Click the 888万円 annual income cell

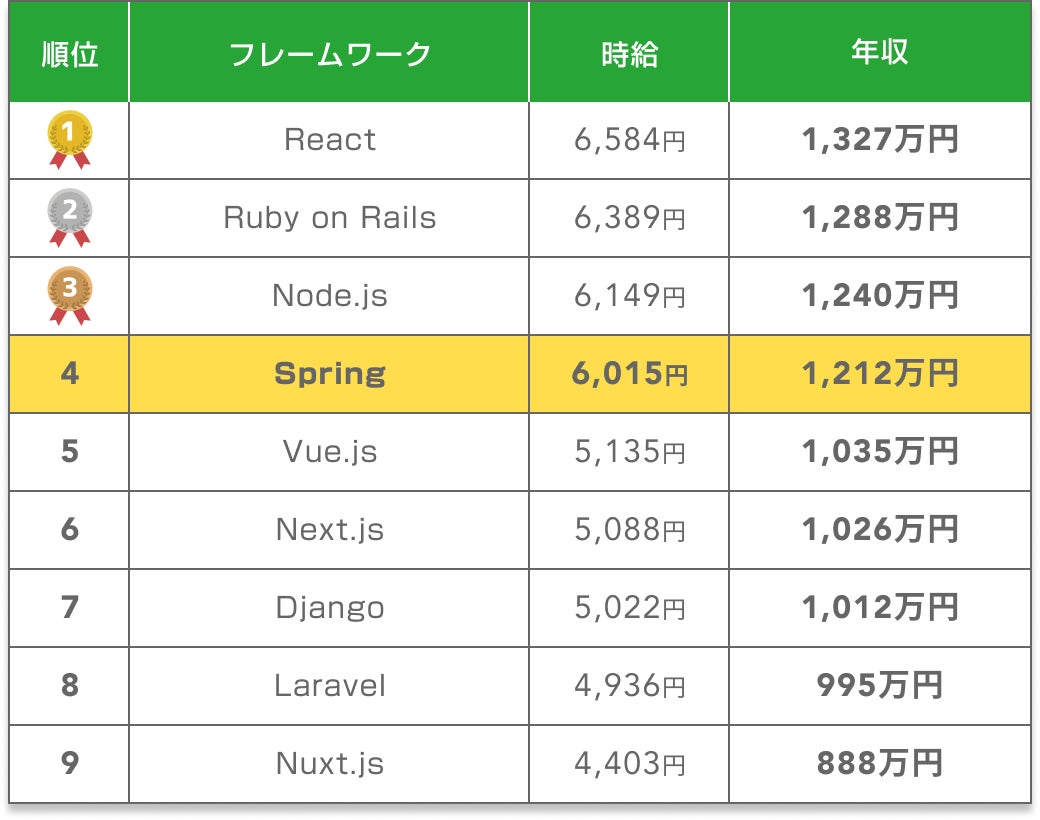click(x=880, y=764)
